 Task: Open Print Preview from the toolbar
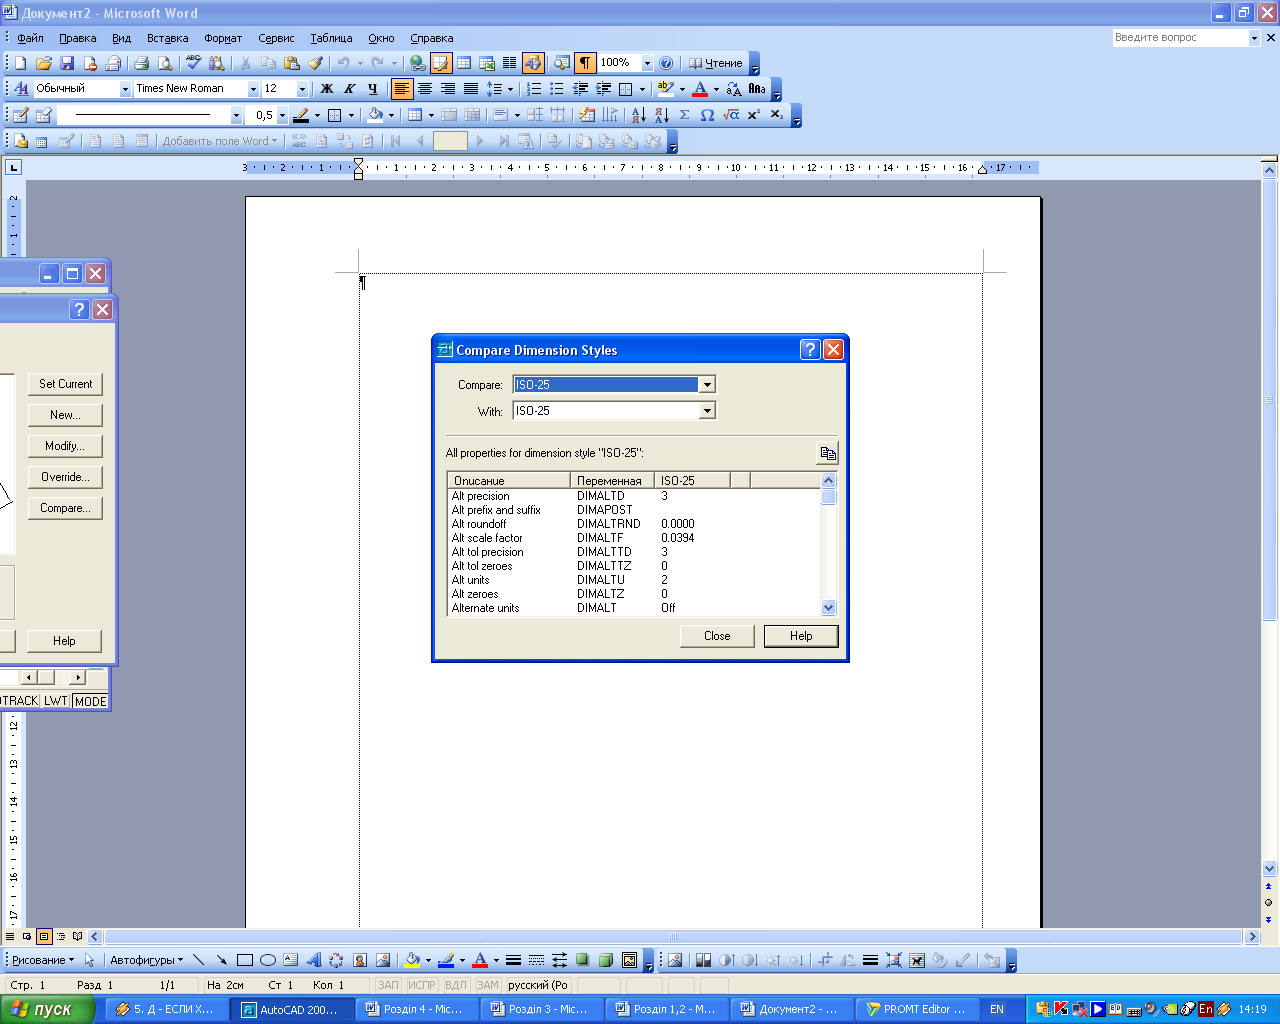pyautogui.click(x=165, y=63)
